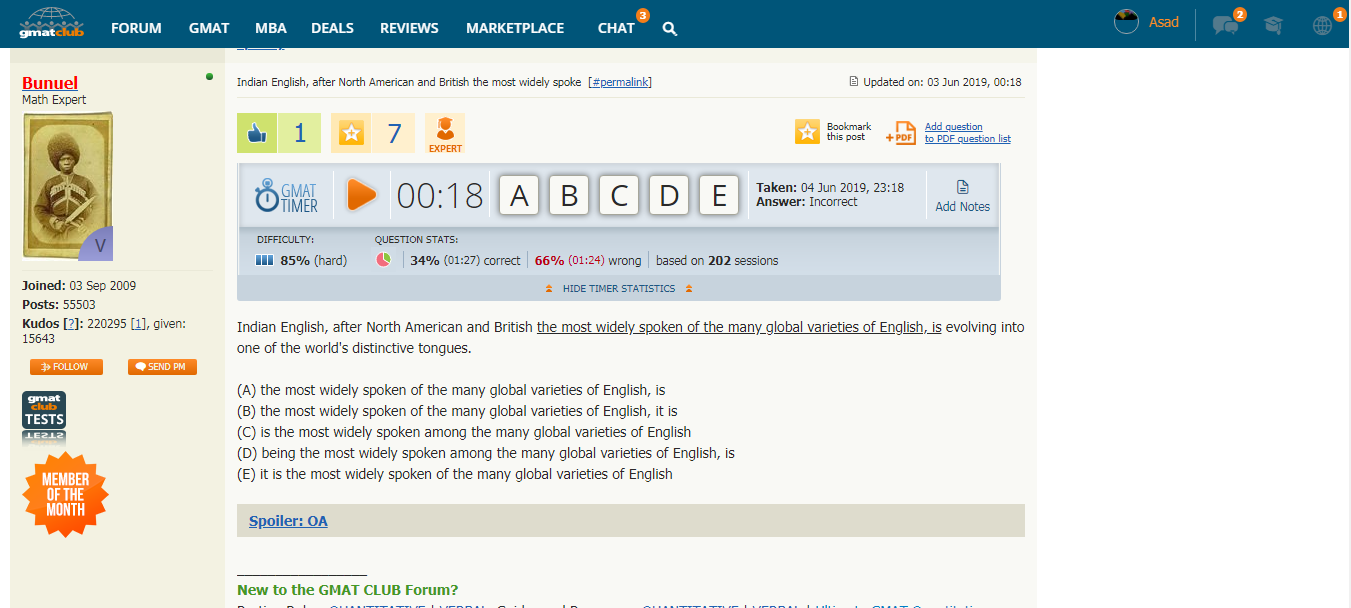The width and height of the screenshot is (1351, 608).
Task: Expand the Spoiler: OA section
Action: pos(288,521)
